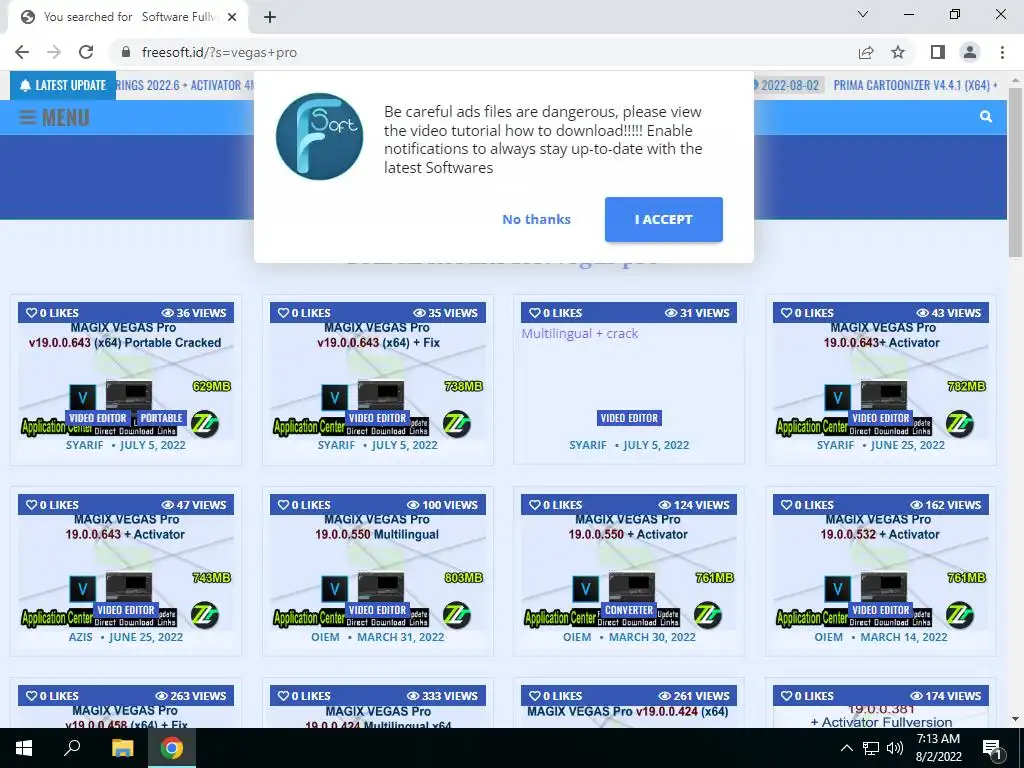Viewport: 1024px width, 768px height.
Task: Click VIDEO EDITOR tag on Multilingual + crack card
Action: point(629,418)
